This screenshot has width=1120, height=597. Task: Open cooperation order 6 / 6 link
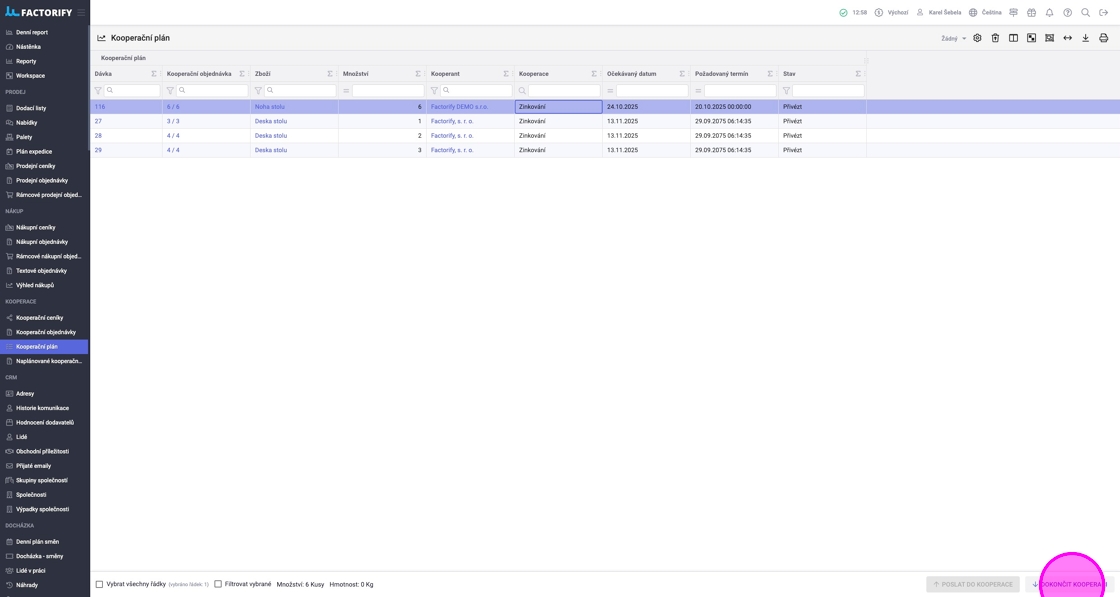tap(173, 106)
